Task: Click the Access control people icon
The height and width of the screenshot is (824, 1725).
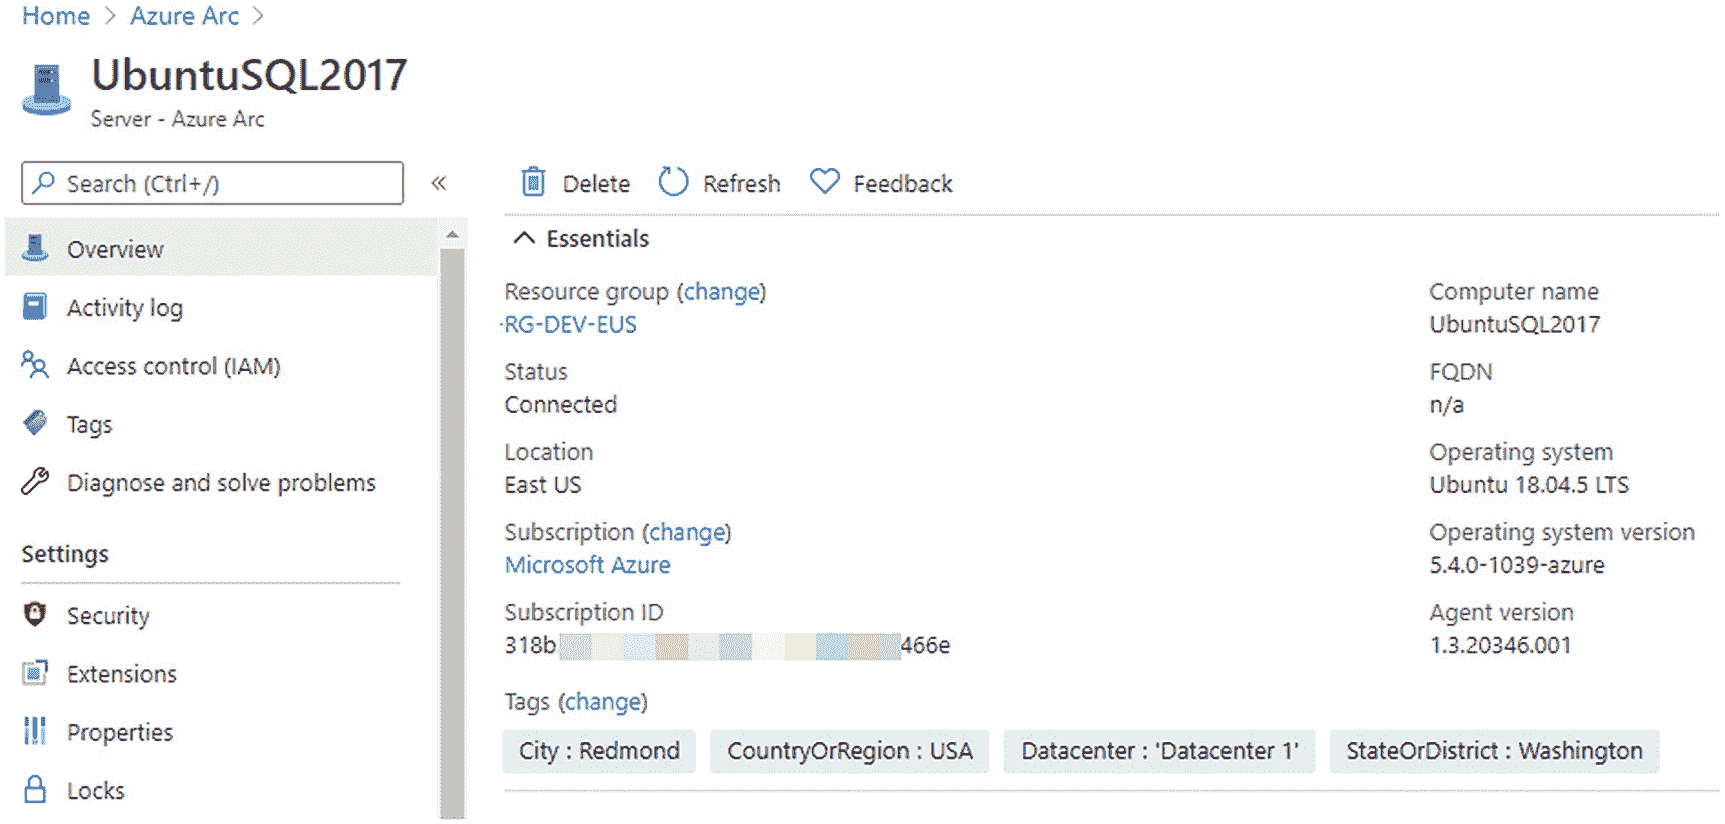Action: 35,365
